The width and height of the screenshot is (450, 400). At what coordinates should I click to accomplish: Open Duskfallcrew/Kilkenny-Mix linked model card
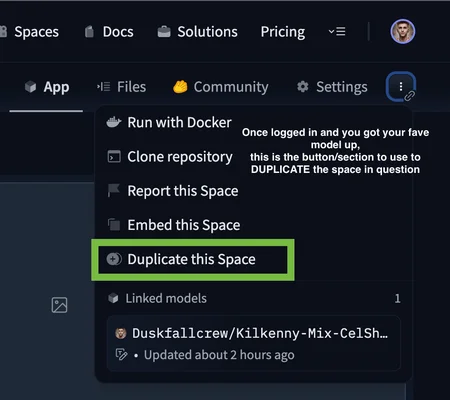(253, 343)
